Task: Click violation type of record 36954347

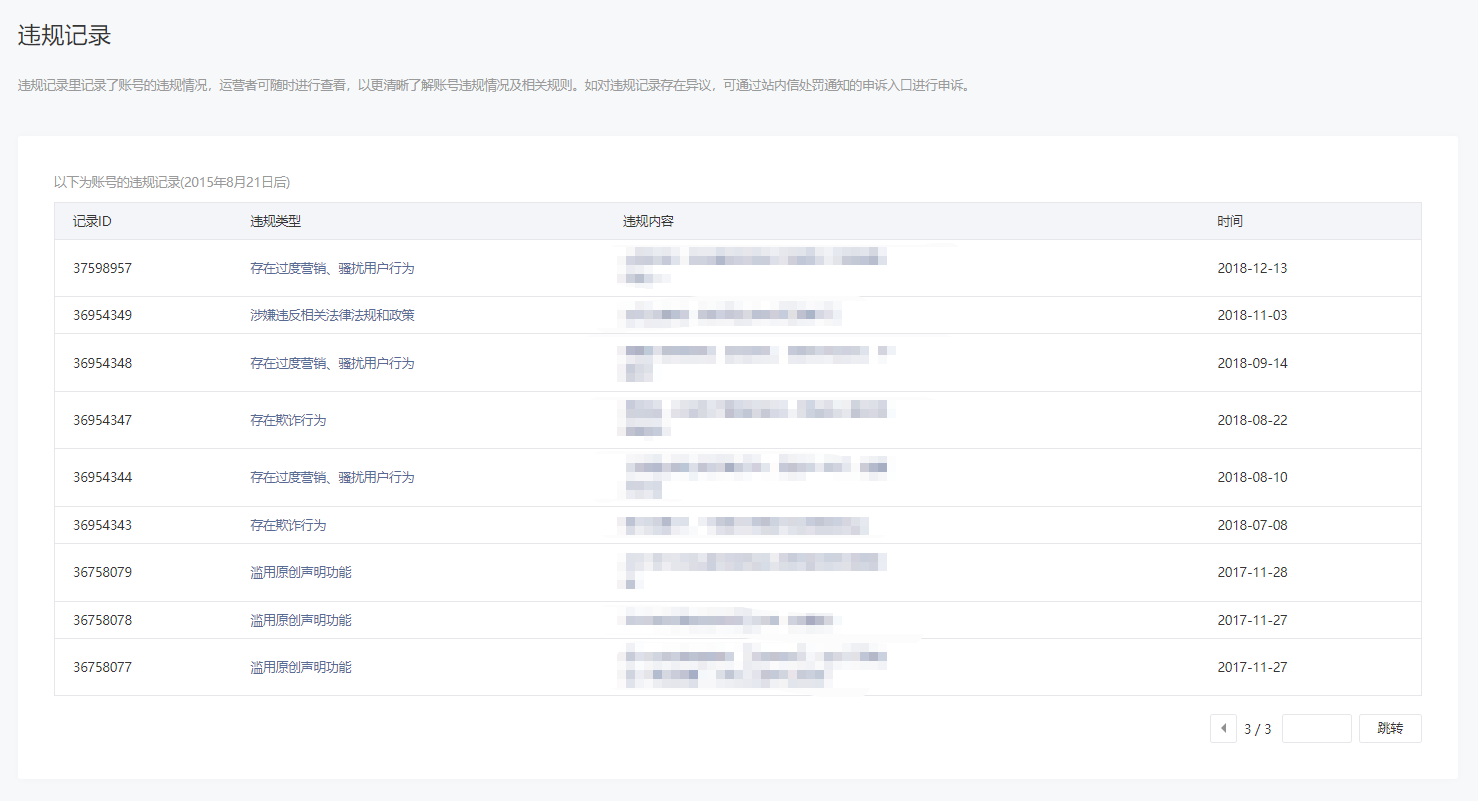Action: 288,420
